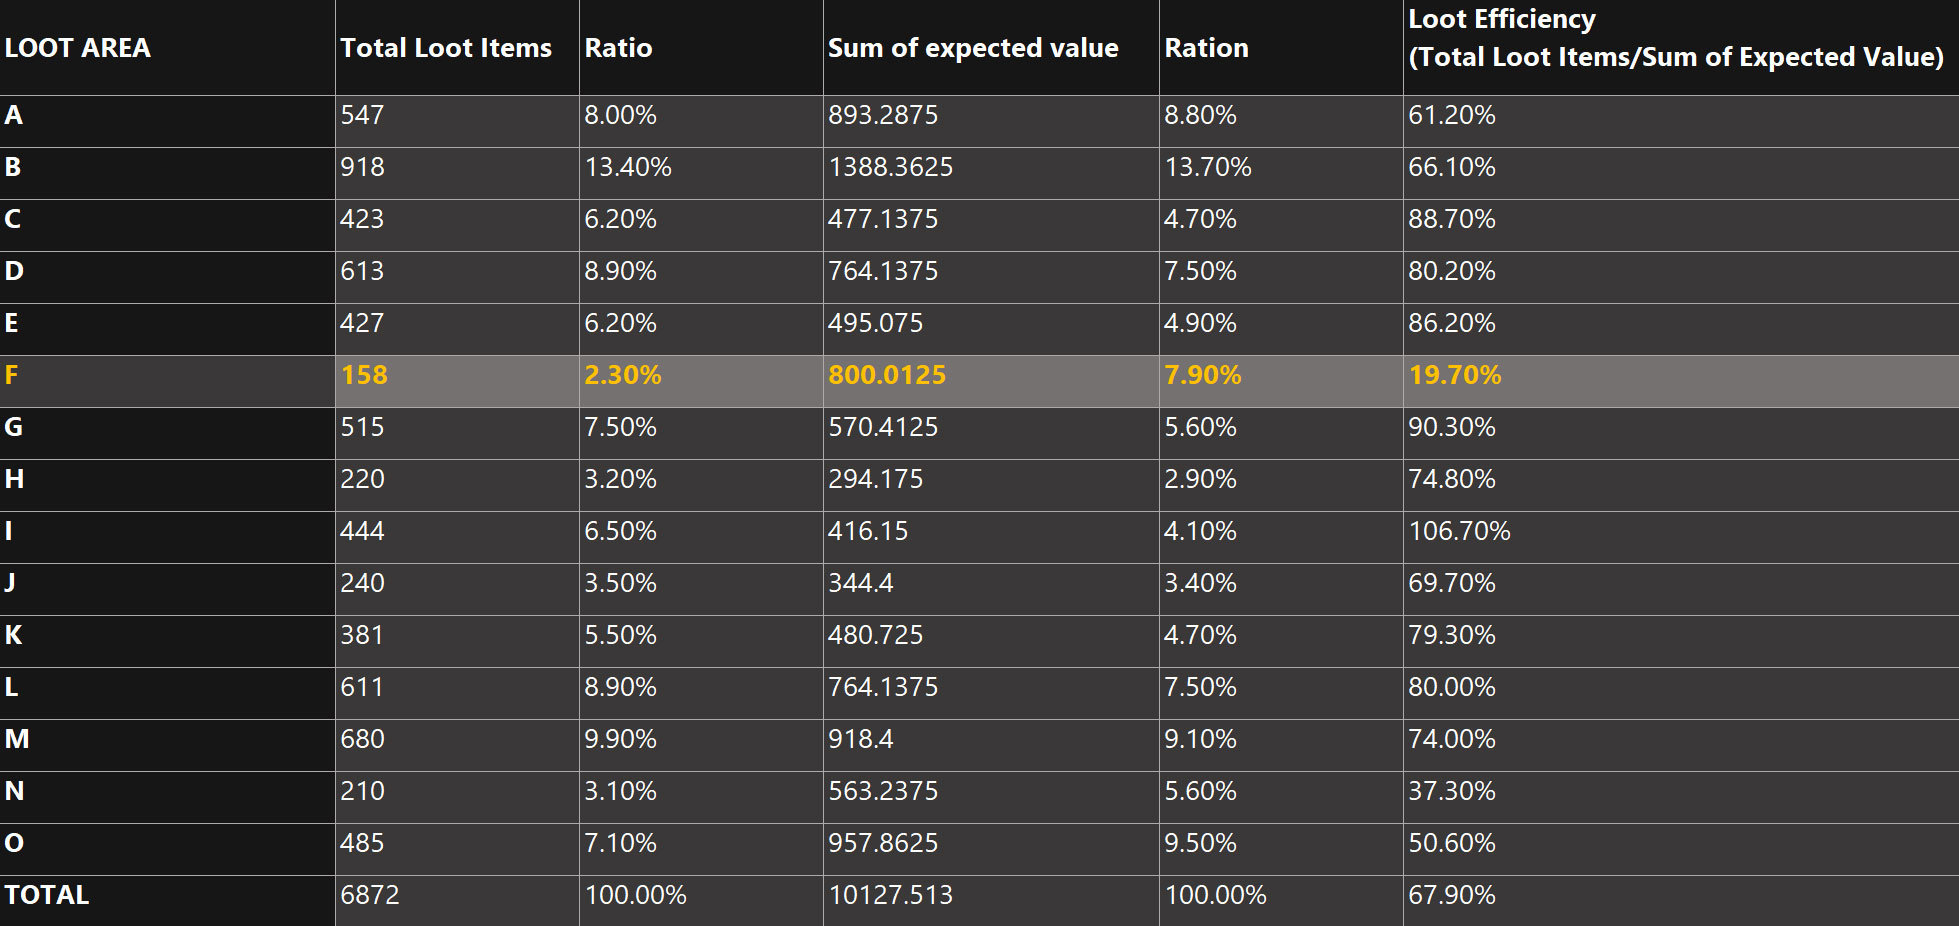The width and height of the screenshot is (1959, 926).
Task: Select row O label cell
Action: coord(14,843)
